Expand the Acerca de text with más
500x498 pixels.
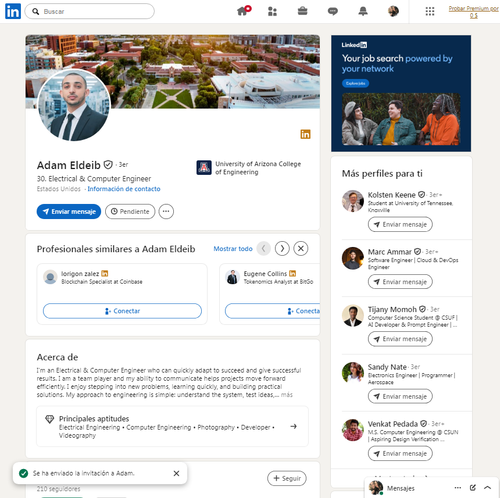click(x=287, y=395)
